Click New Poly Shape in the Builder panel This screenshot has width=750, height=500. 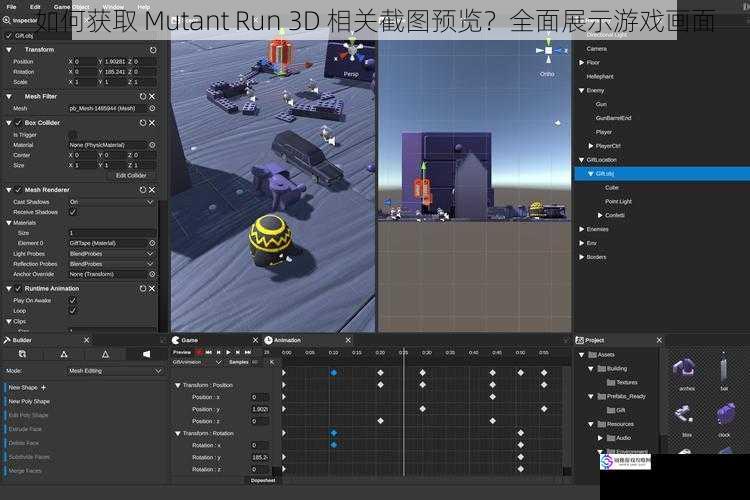29,401
